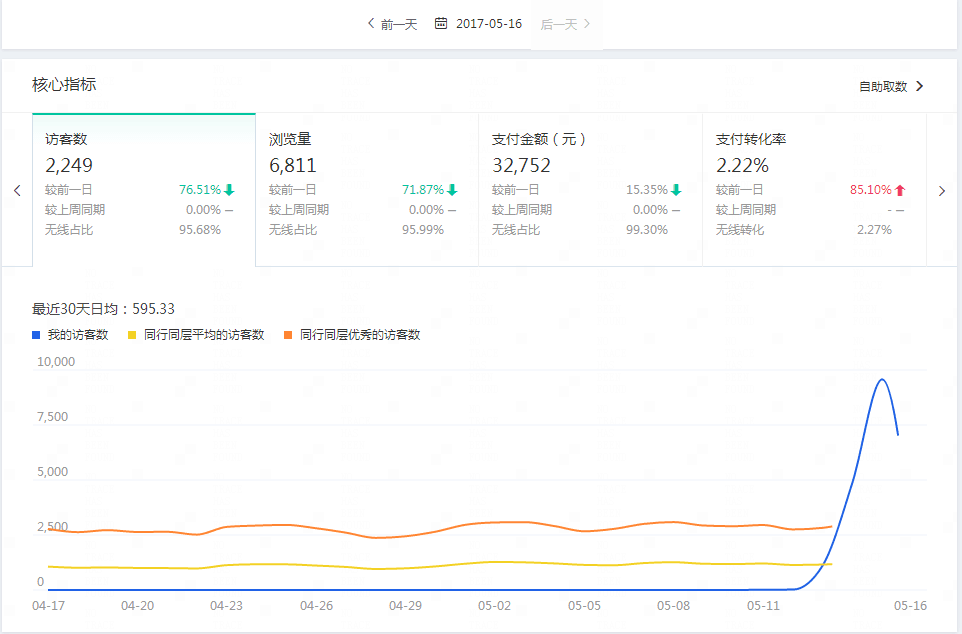Click the blue 我的访客数 legend swatch

tap(36, 335)
